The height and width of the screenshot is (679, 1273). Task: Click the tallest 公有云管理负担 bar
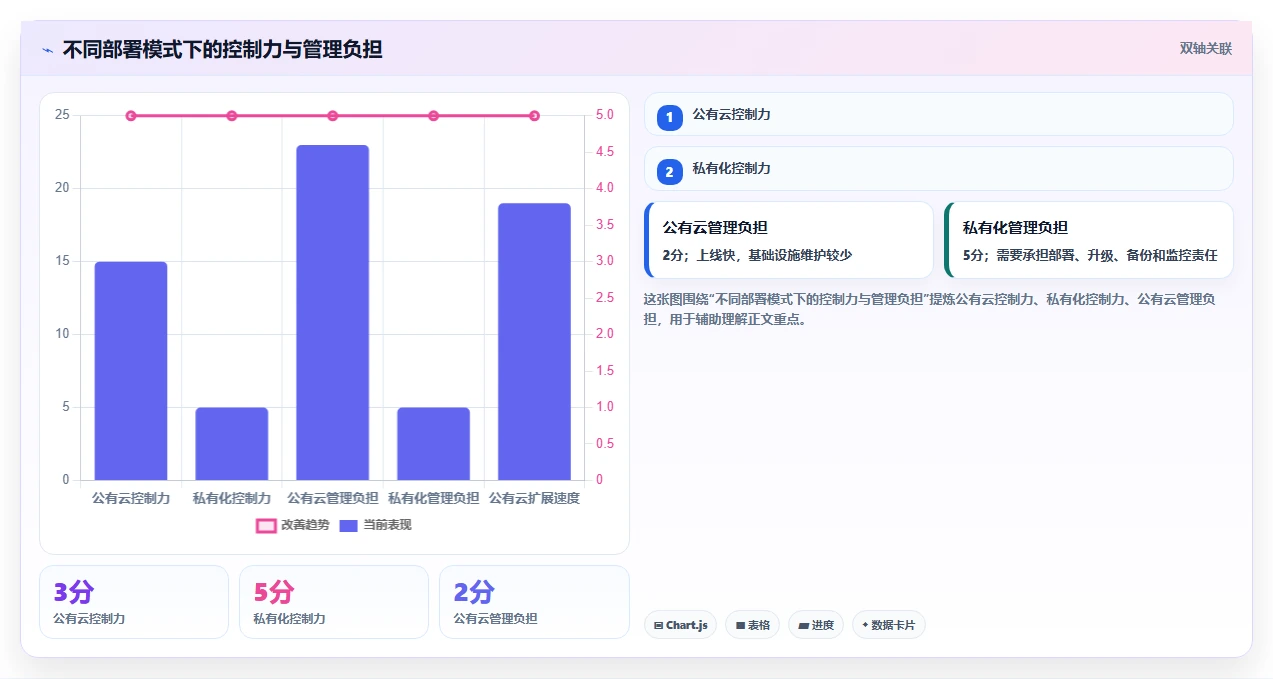tap(333, 313)
